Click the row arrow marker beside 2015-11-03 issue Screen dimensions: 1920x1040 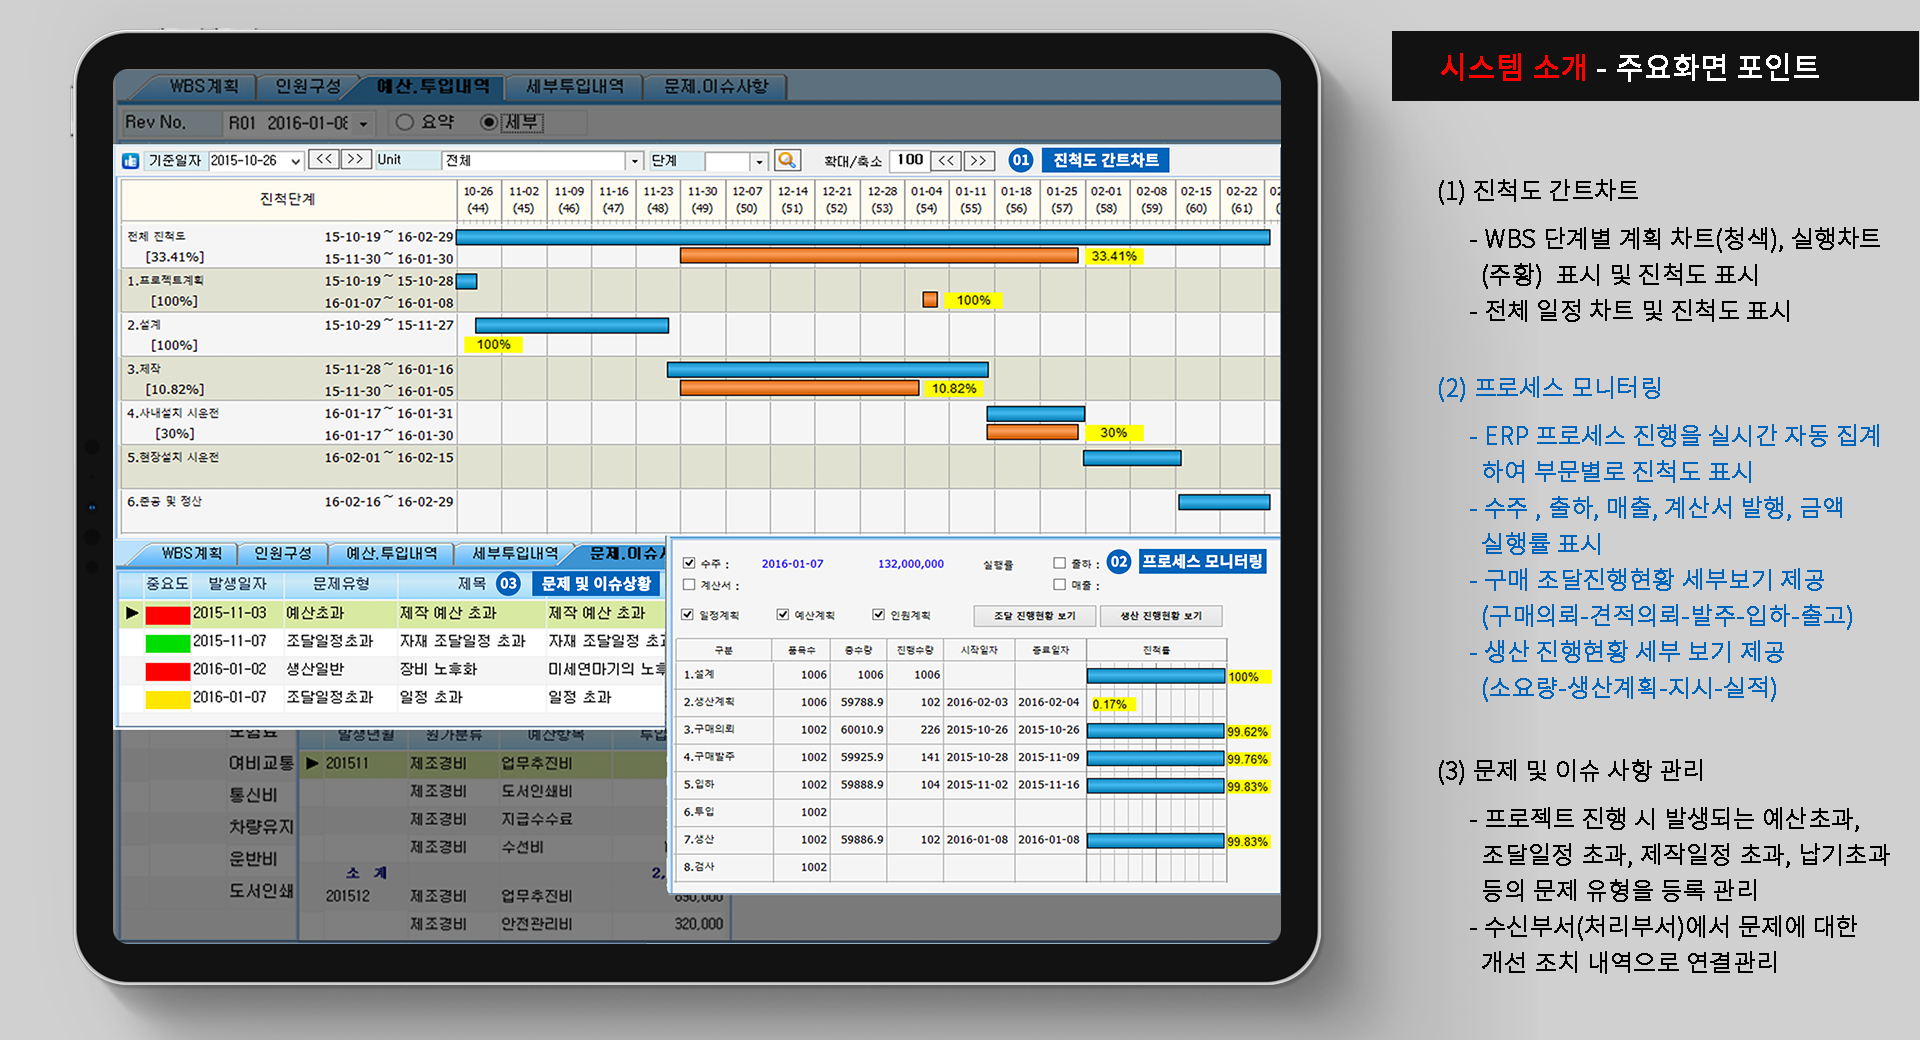pyautogui.click(x=131, y=613)
